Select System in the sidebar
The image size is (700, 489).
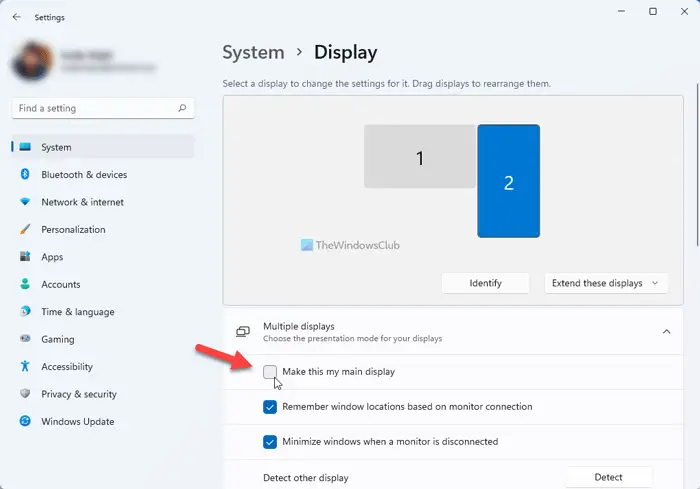pyautogui.click(x=103, y=147)
